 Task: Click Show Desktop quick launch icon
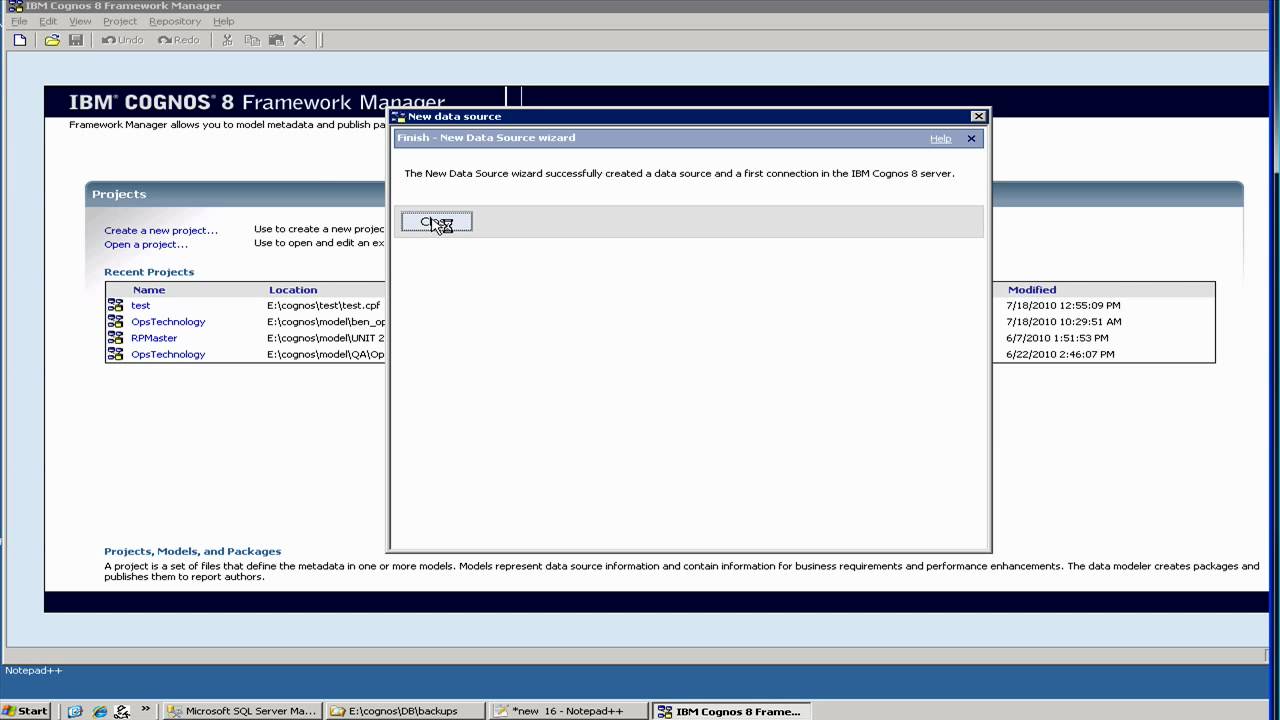pyautogui.click(x=75, y=711)
